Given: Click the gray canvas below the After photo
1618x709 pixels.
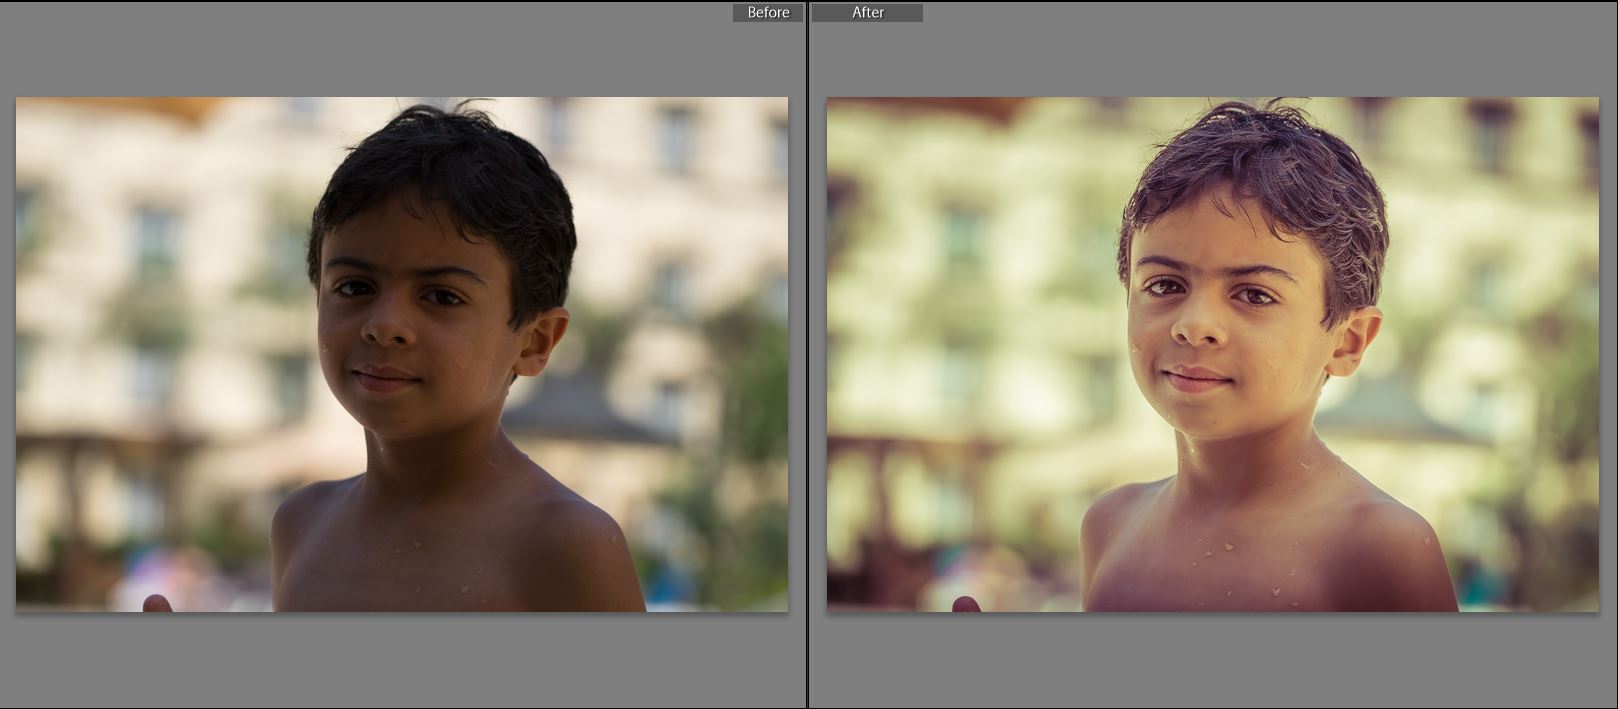Looking at the screenshot, I should point(1210,660).
